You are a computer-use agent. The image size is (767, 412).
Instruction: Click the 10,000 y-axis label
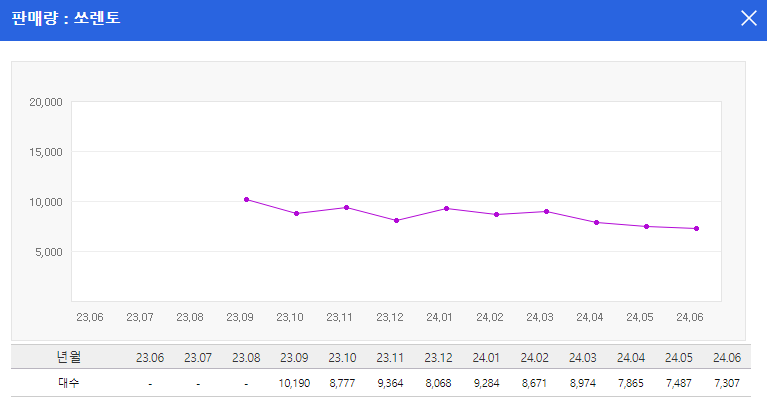click(x=46, y=202)
